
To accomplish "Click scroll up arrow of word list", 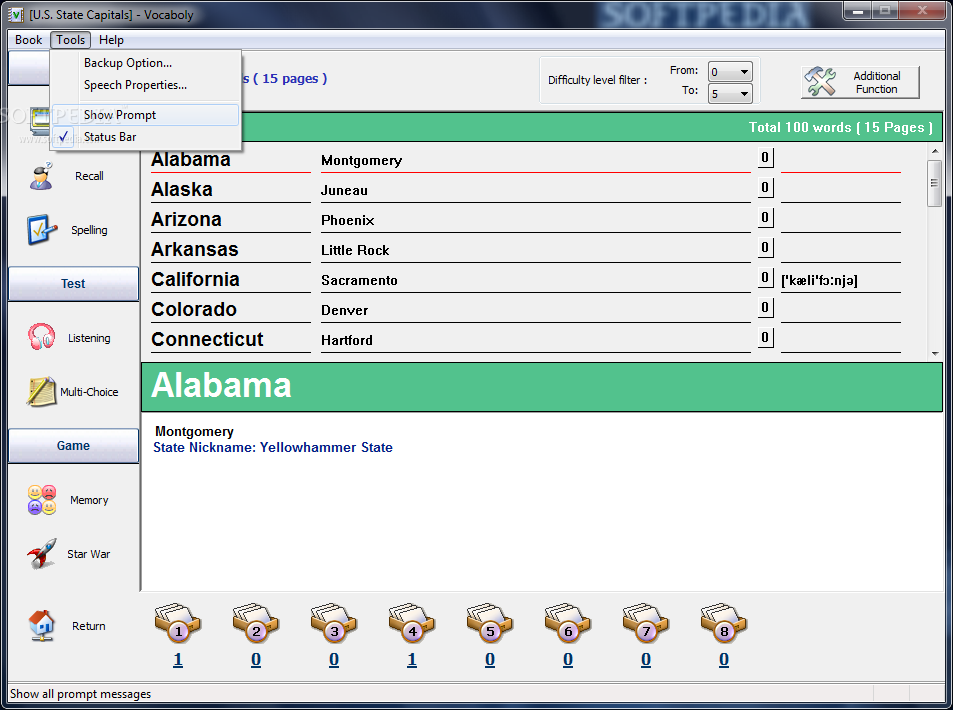I will pyautogui.click(x=935, y=151).
